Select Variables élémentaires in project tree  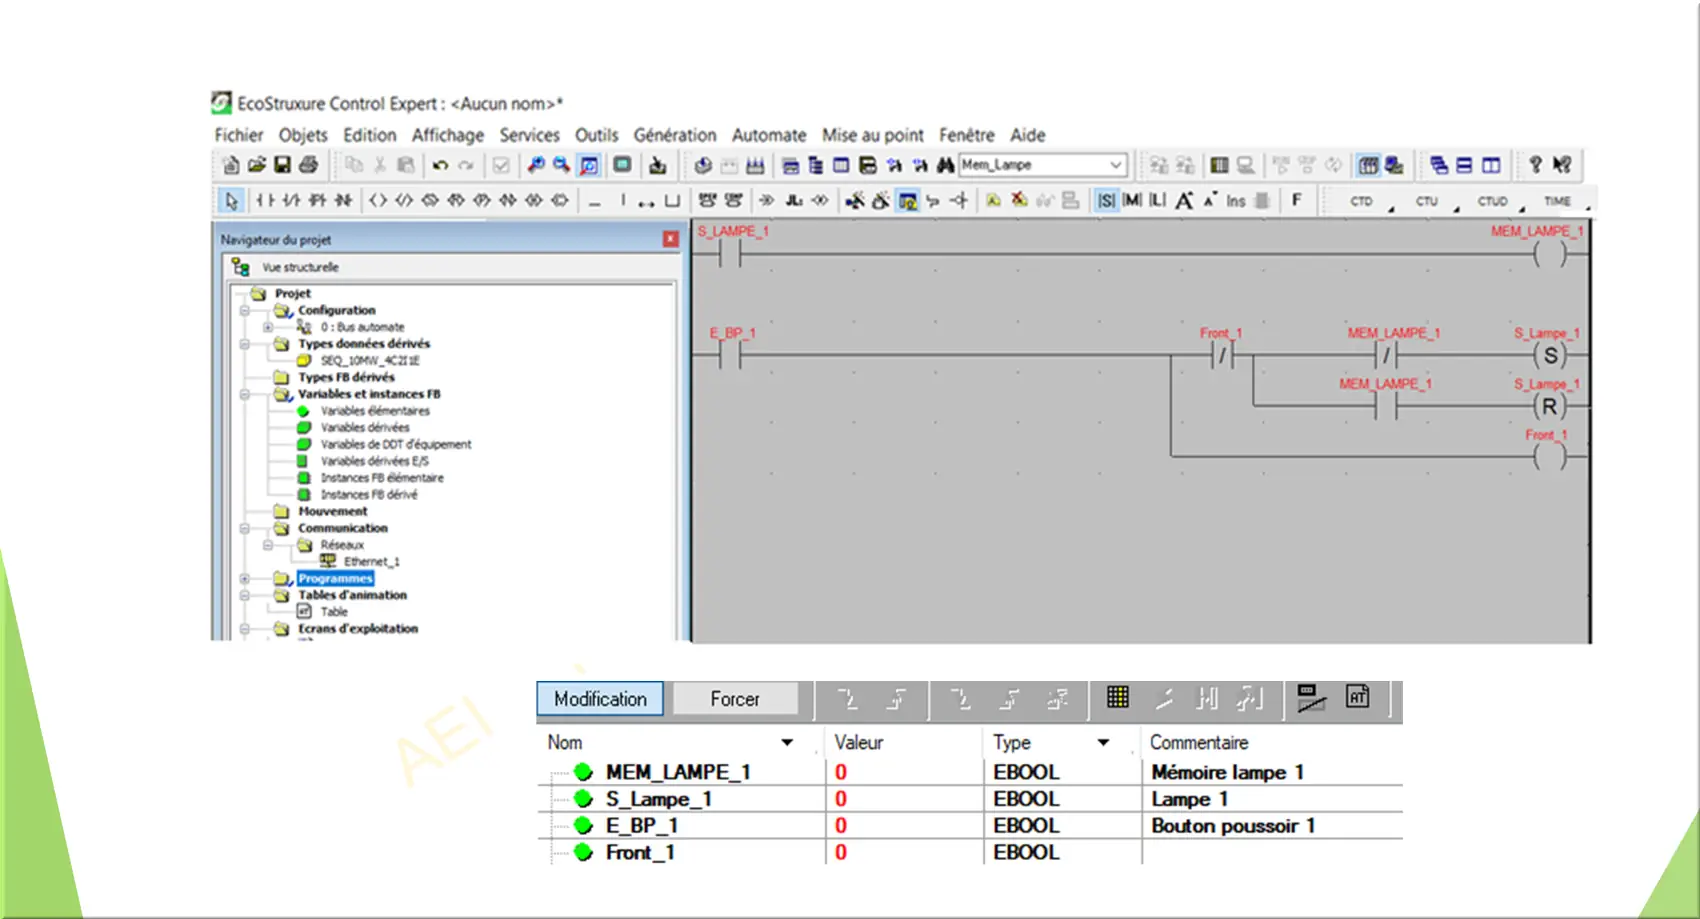click(x=375, y=411)
